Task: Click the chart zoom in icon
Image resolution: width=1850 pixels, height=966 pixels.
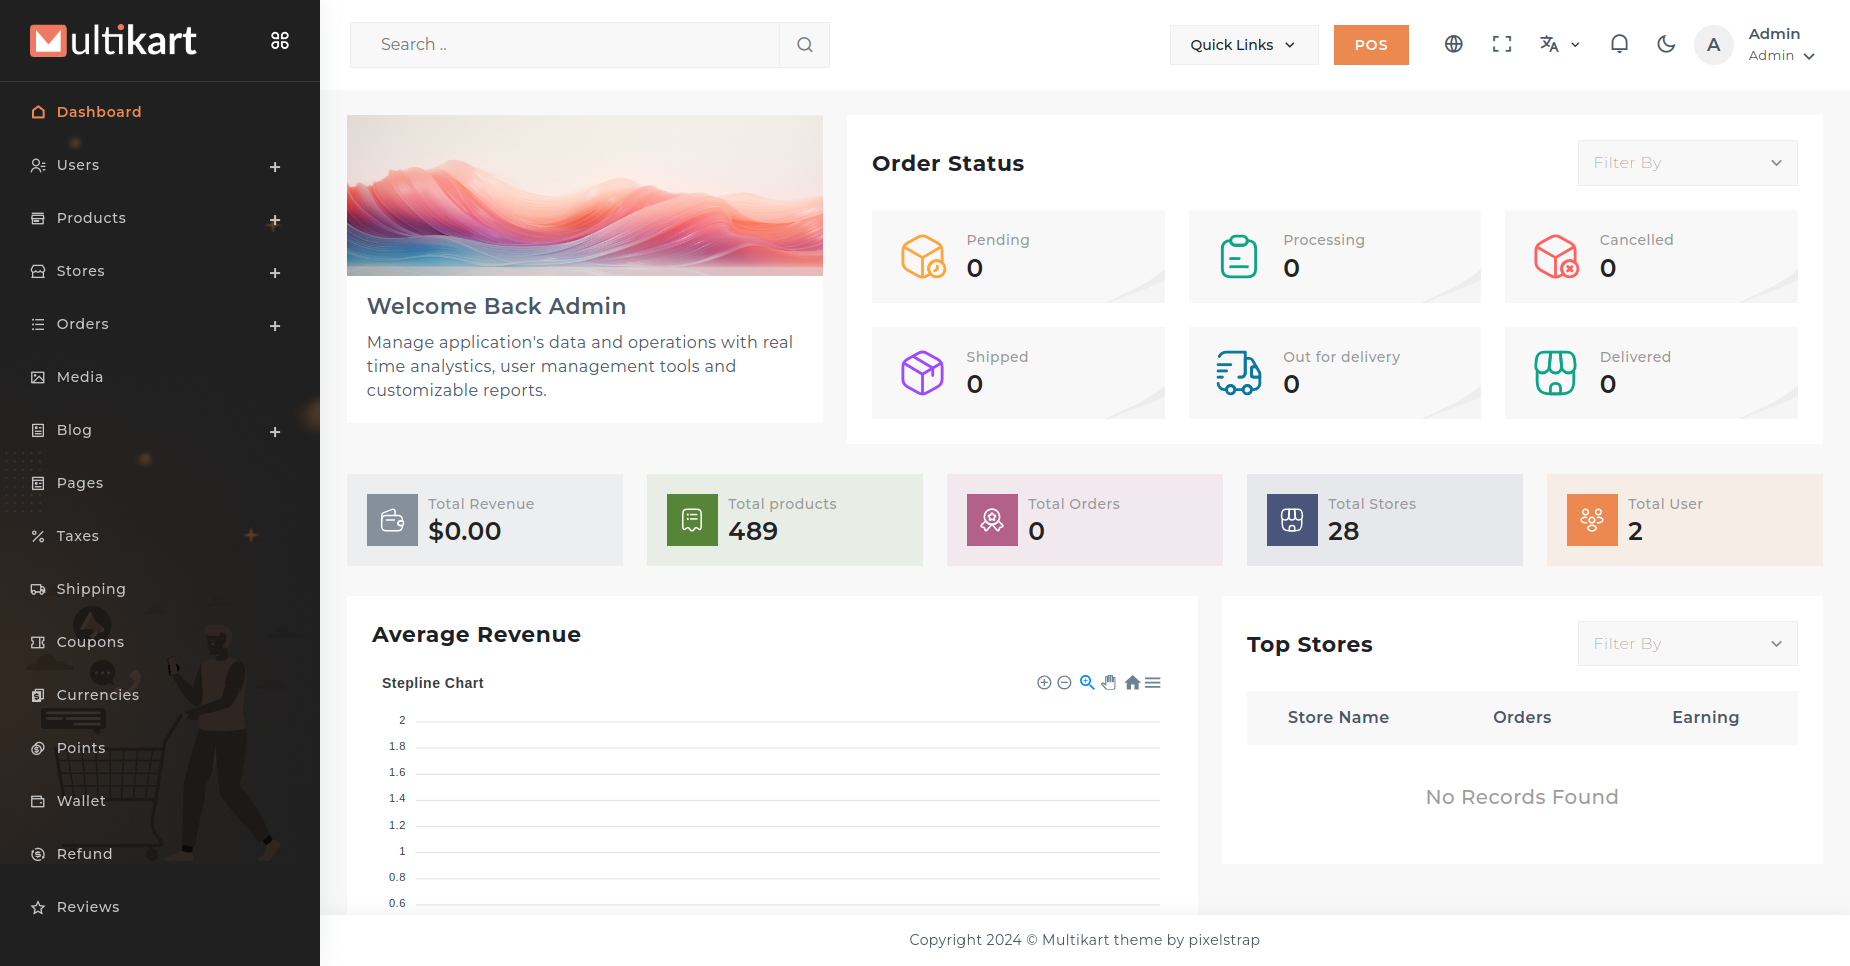Action: tap(1044, 683)
